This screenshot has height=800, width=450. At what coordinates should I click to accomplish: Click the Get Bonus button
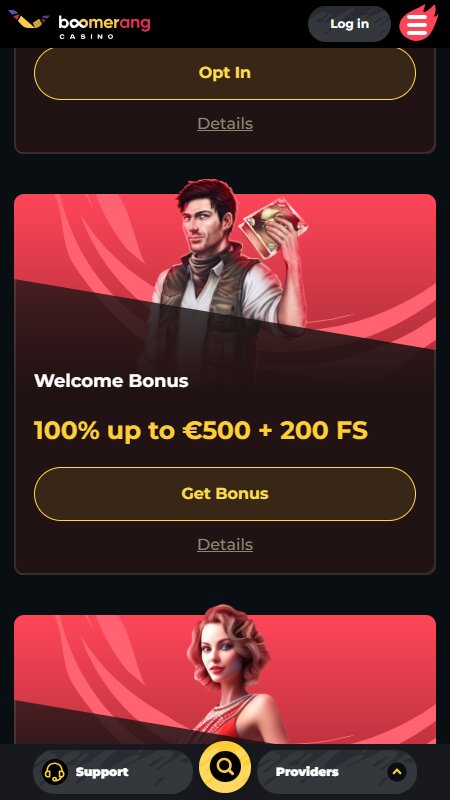[x=225, y=493]
